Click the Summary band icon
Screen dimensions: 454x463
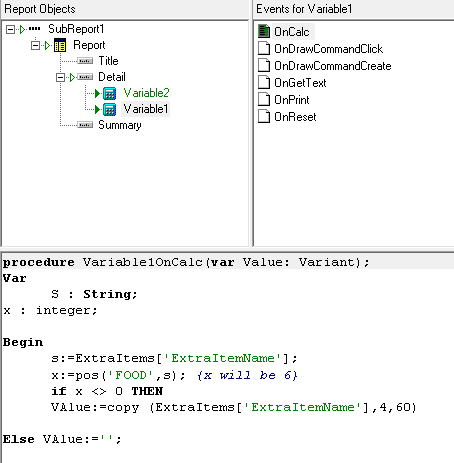(85, 125)
